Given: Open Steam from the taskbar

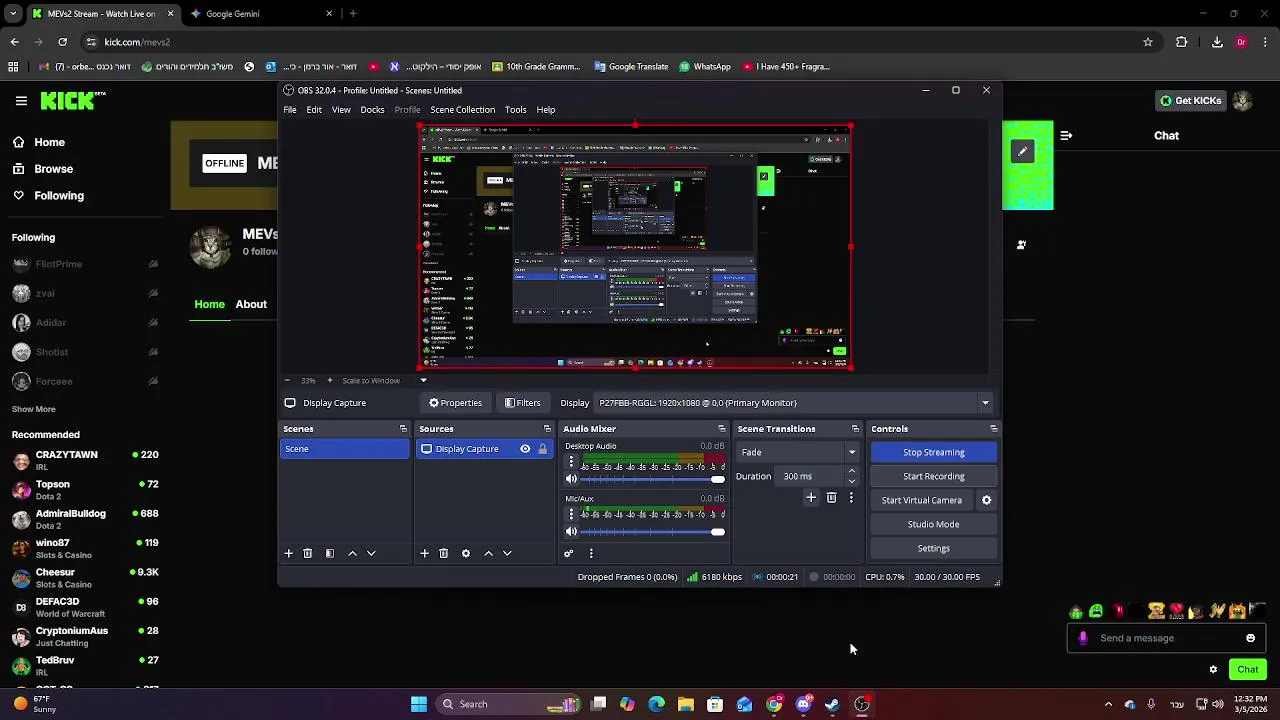Looking at the screenshot, I should [x=832, y=704].
